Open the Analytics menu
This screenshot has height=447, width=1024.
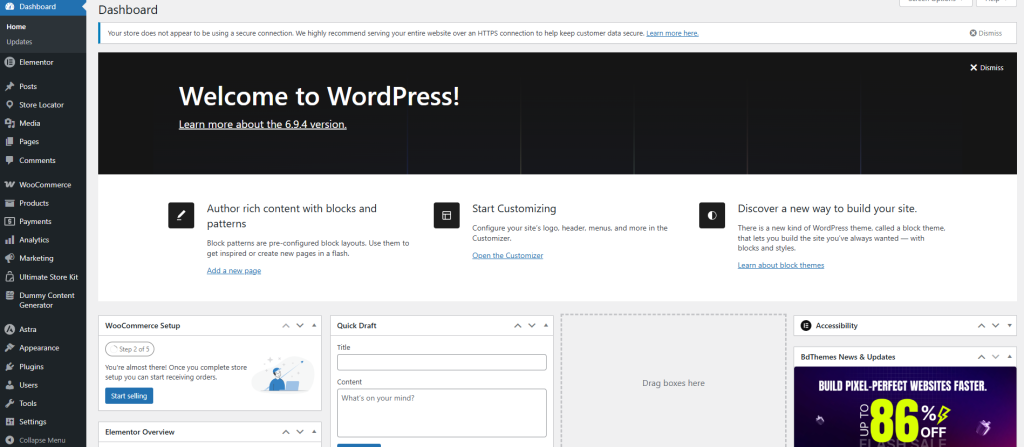[42, 240]
